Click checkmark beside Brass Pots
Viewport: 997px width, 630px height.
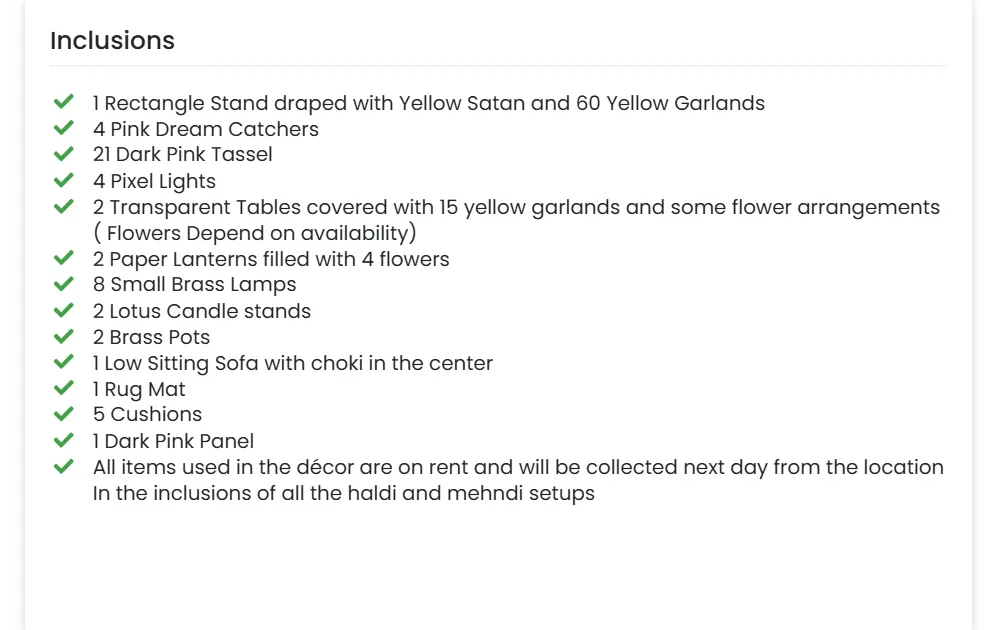pyautogui.click(x=64, y=336)
